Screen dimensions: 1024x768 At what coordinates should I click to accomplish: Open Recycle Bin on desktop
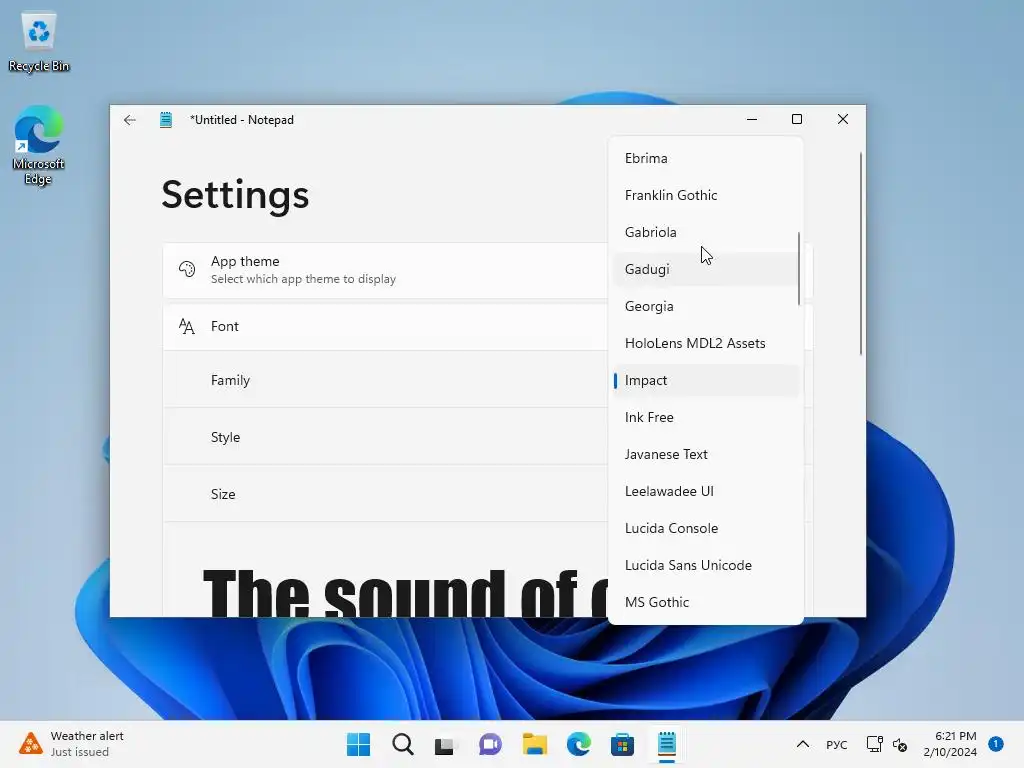click(x=39, y=43)
